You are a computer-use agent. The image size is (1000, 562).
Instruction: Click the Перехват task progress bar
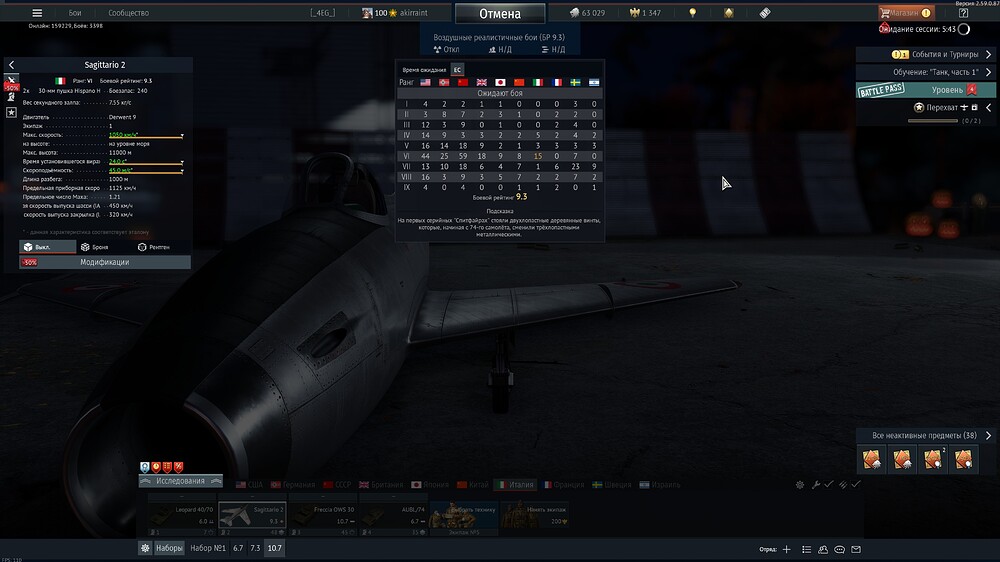[x=932, y=121]
